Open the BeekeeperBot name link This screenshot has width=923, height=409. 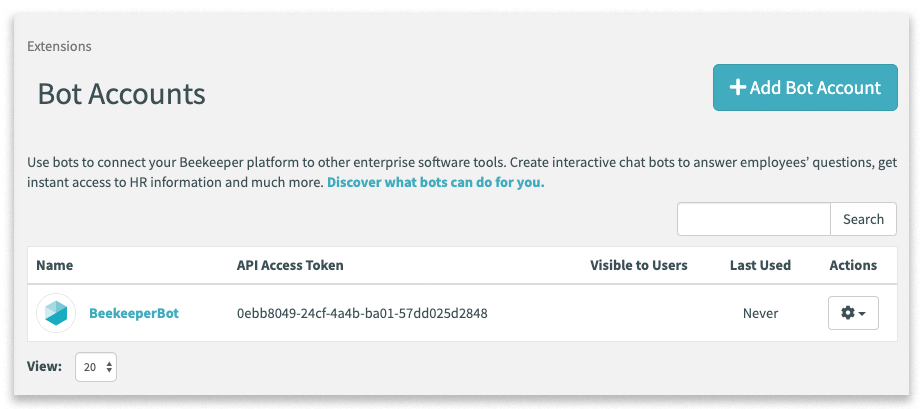pyautogui.click(x=134, y=313)
